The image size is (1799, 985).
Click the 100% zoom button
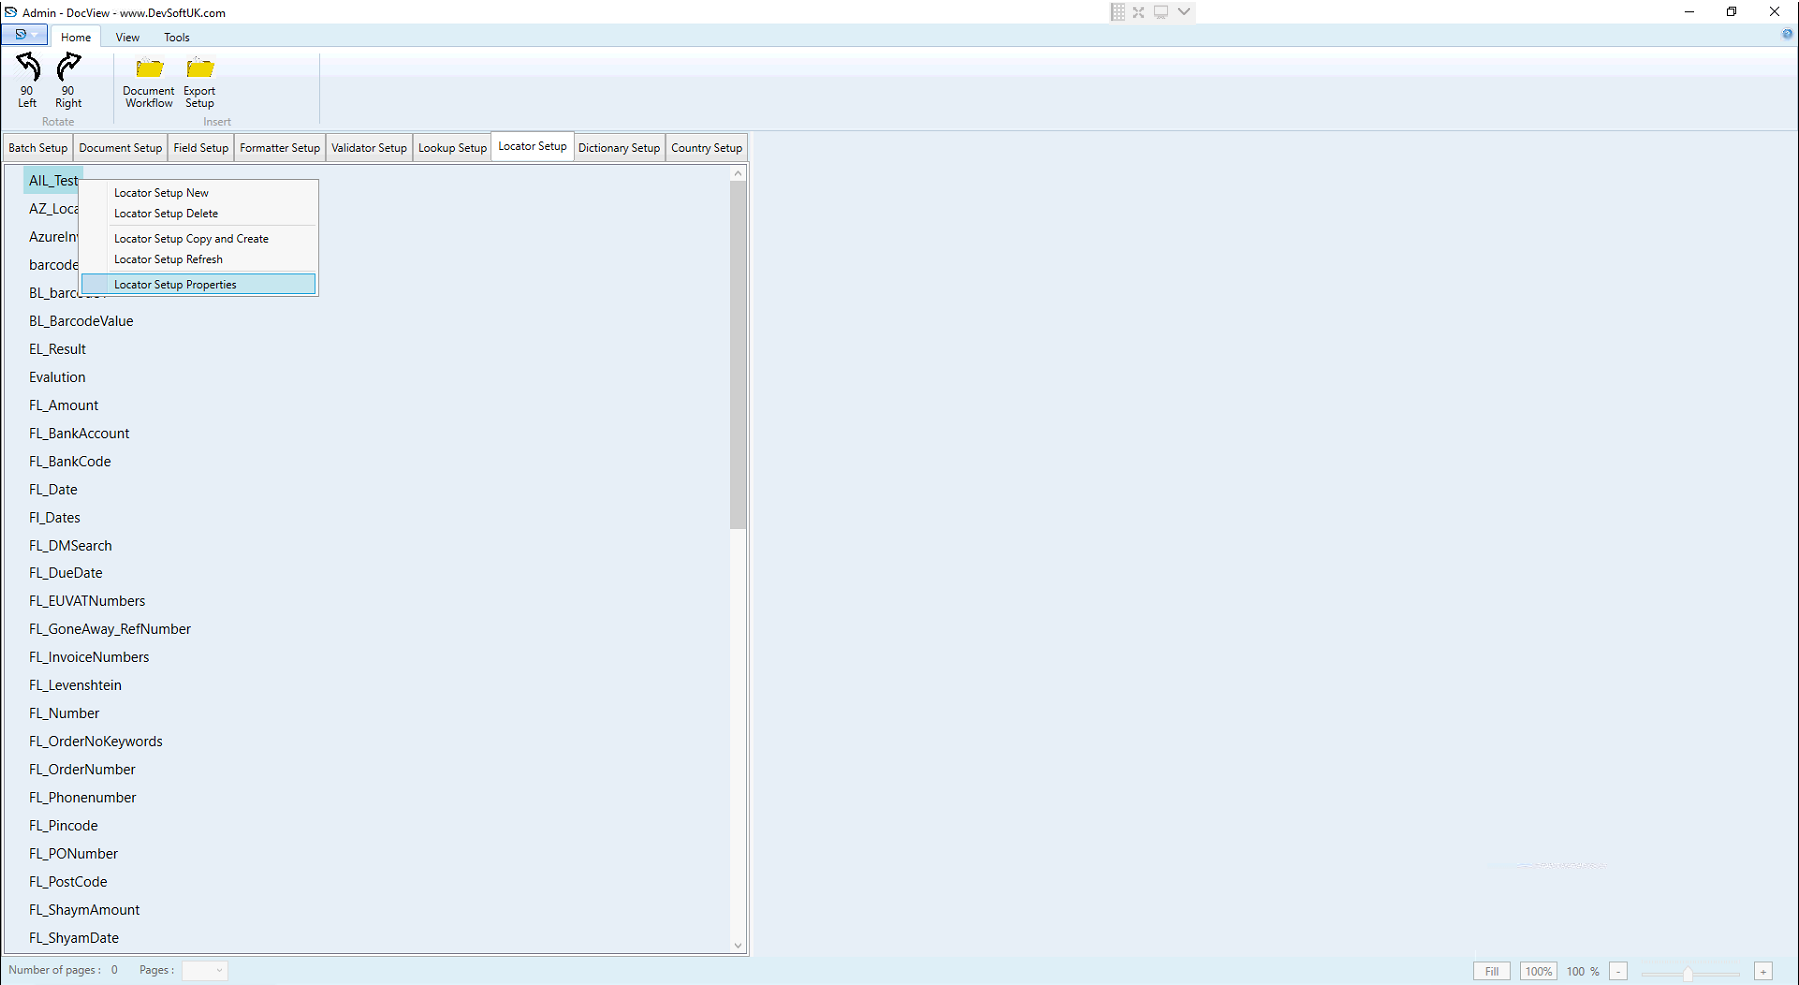(1538, 971)
